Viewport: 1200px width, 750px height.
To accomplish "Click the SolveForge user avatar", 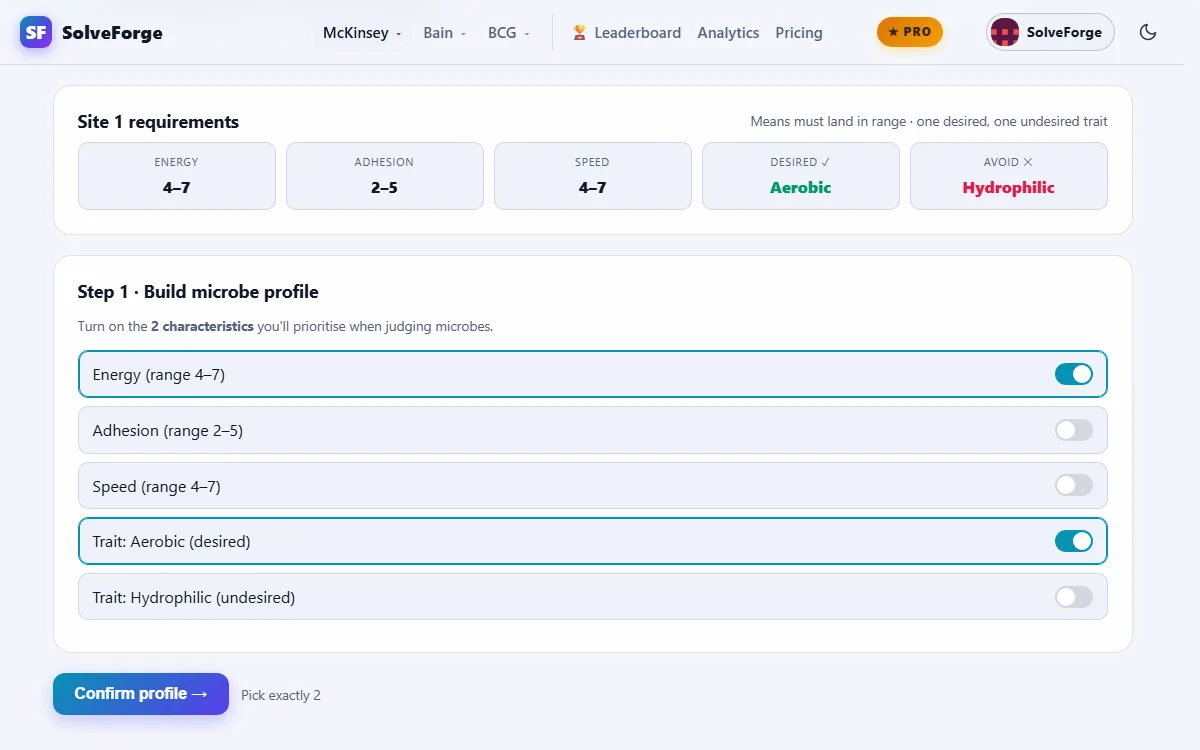I will 1004,32.
